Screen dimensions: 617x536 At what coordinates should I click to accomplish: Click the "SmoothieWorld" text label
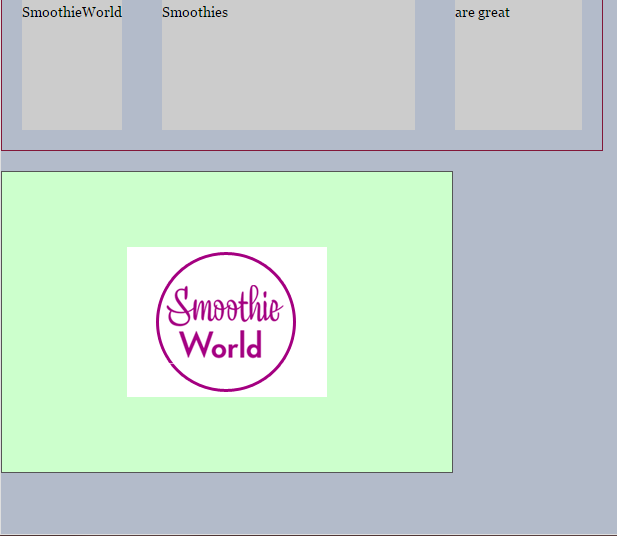tap(72, 13)
